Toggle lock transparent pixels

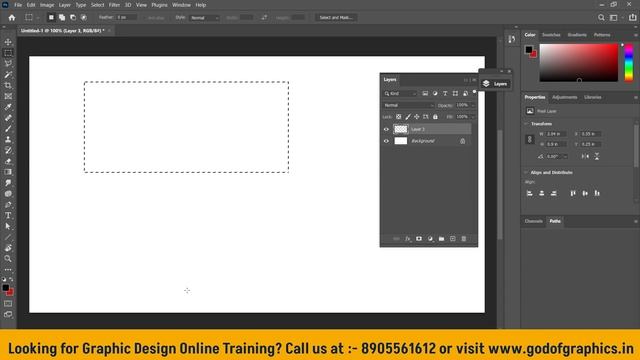[398, 117]
